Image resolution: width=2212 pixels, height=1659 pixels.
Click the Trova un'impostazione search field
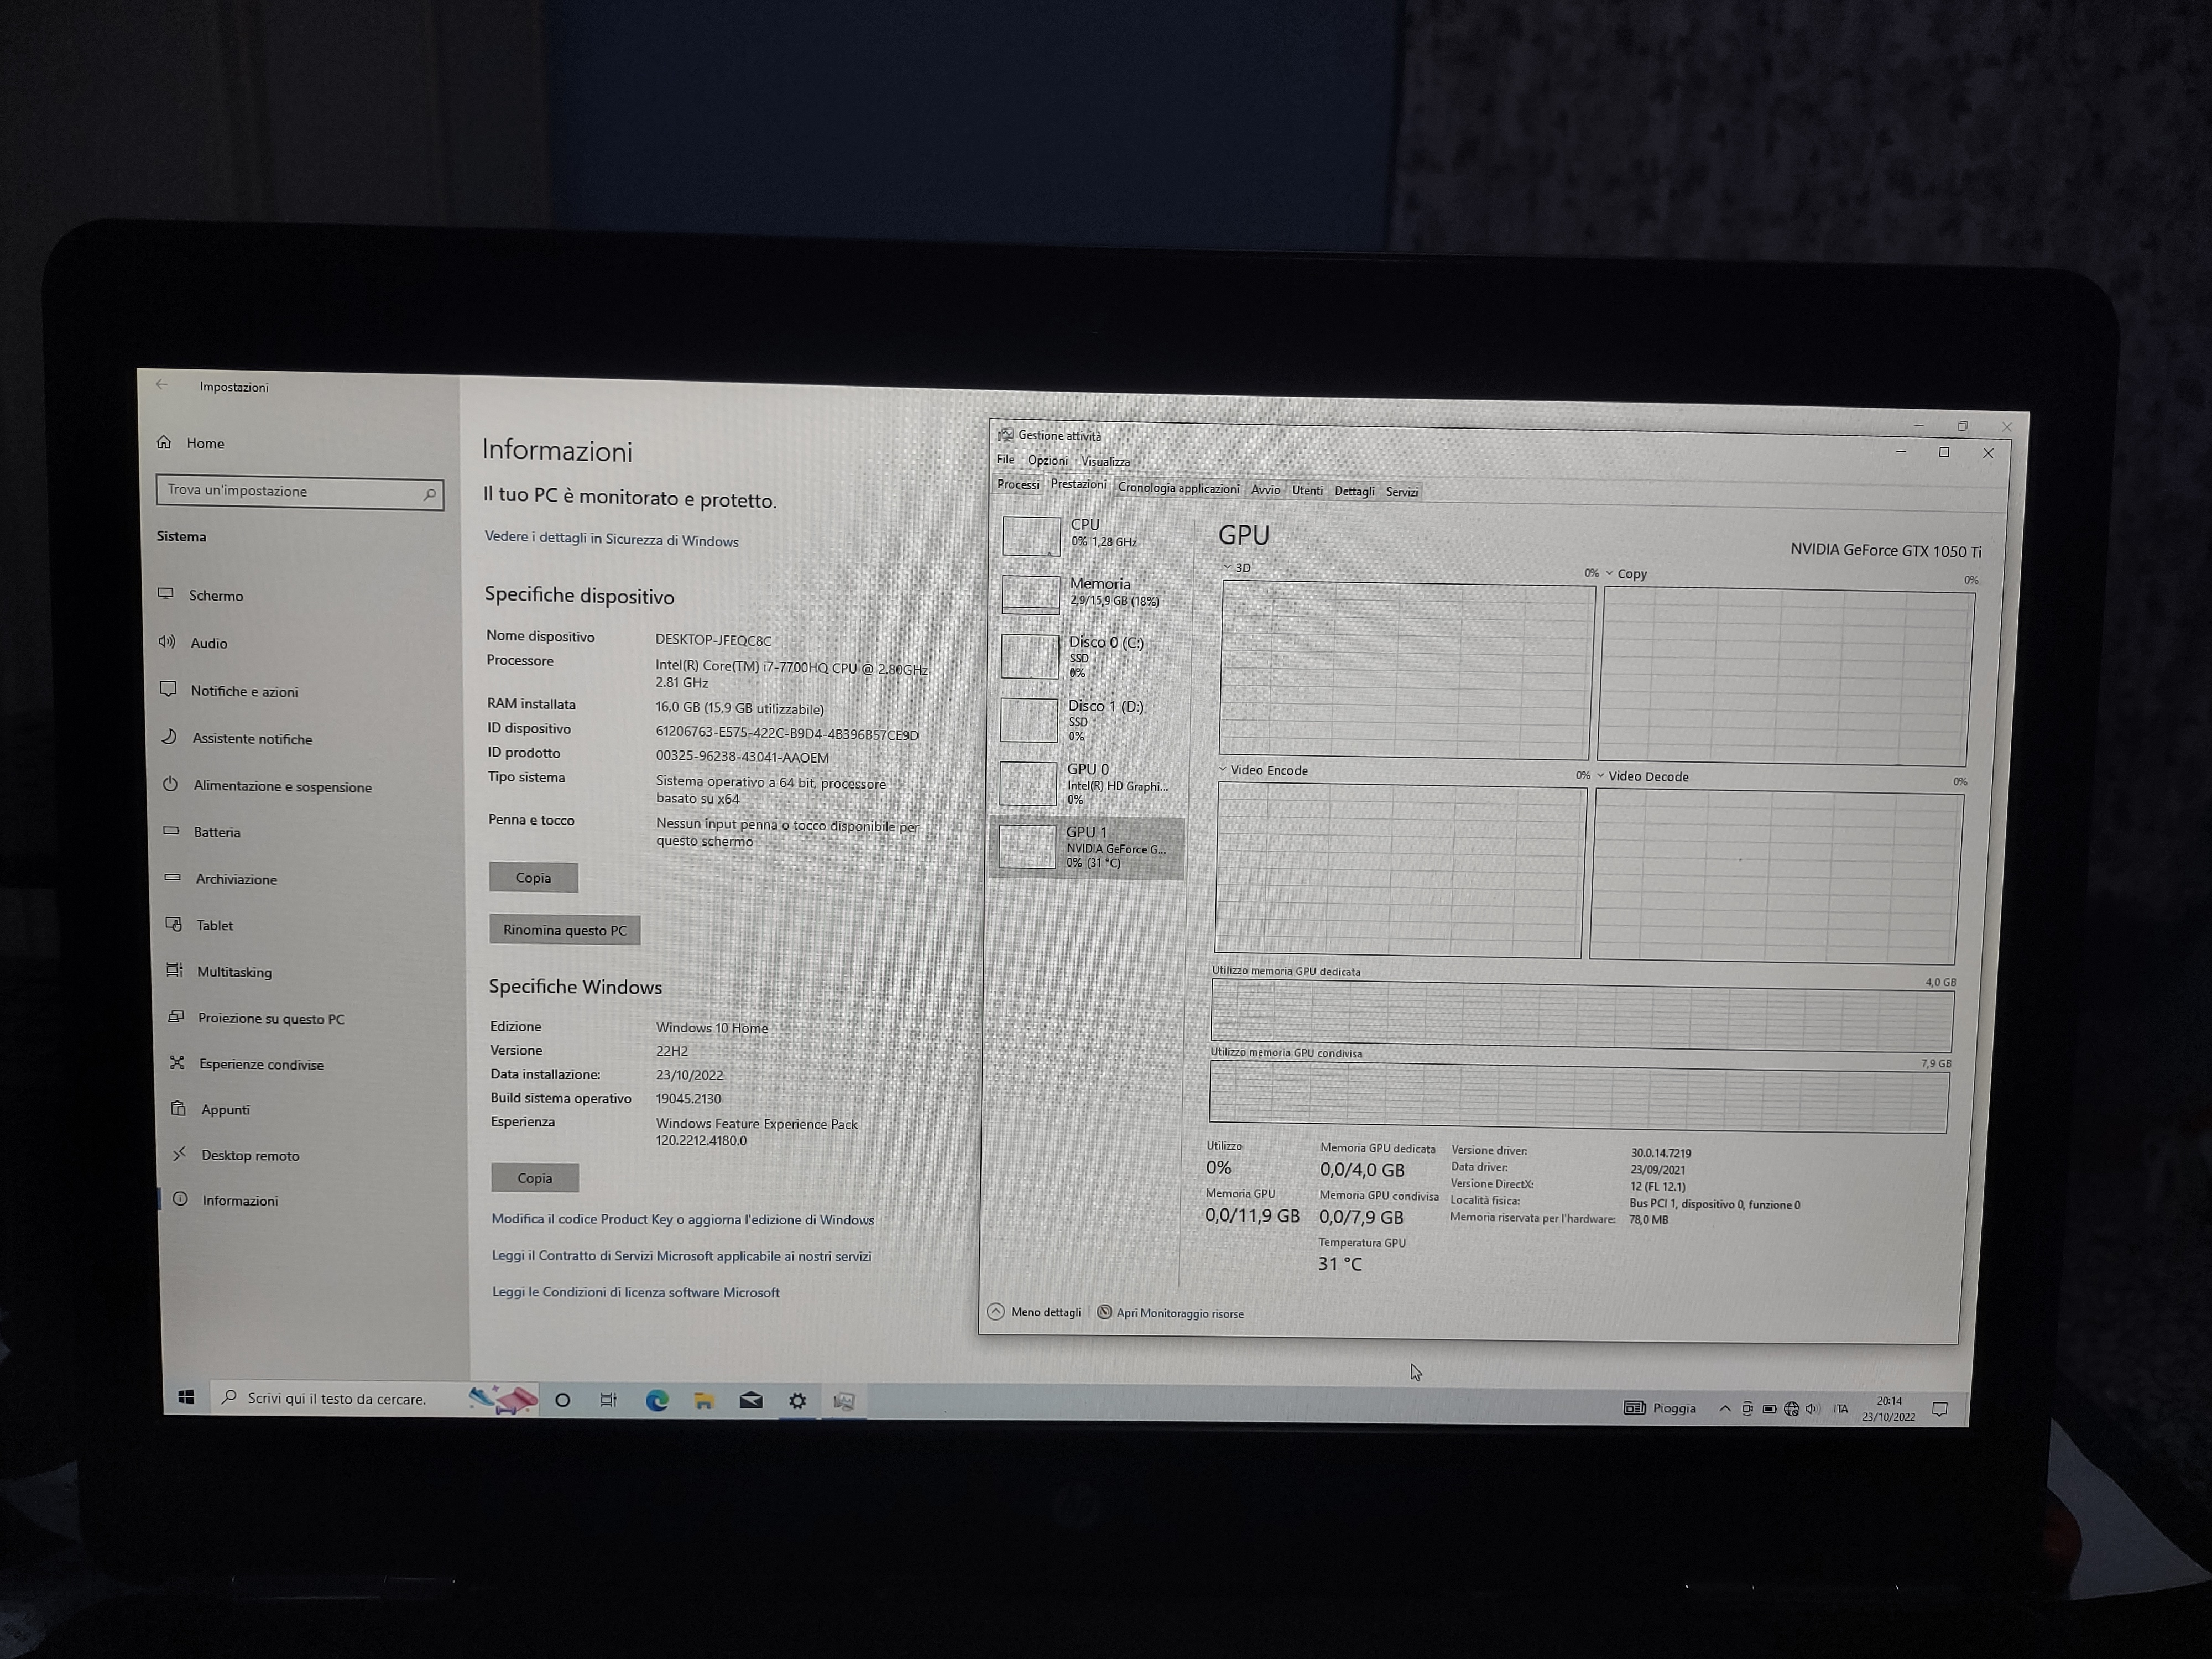(x=290, y=491)
